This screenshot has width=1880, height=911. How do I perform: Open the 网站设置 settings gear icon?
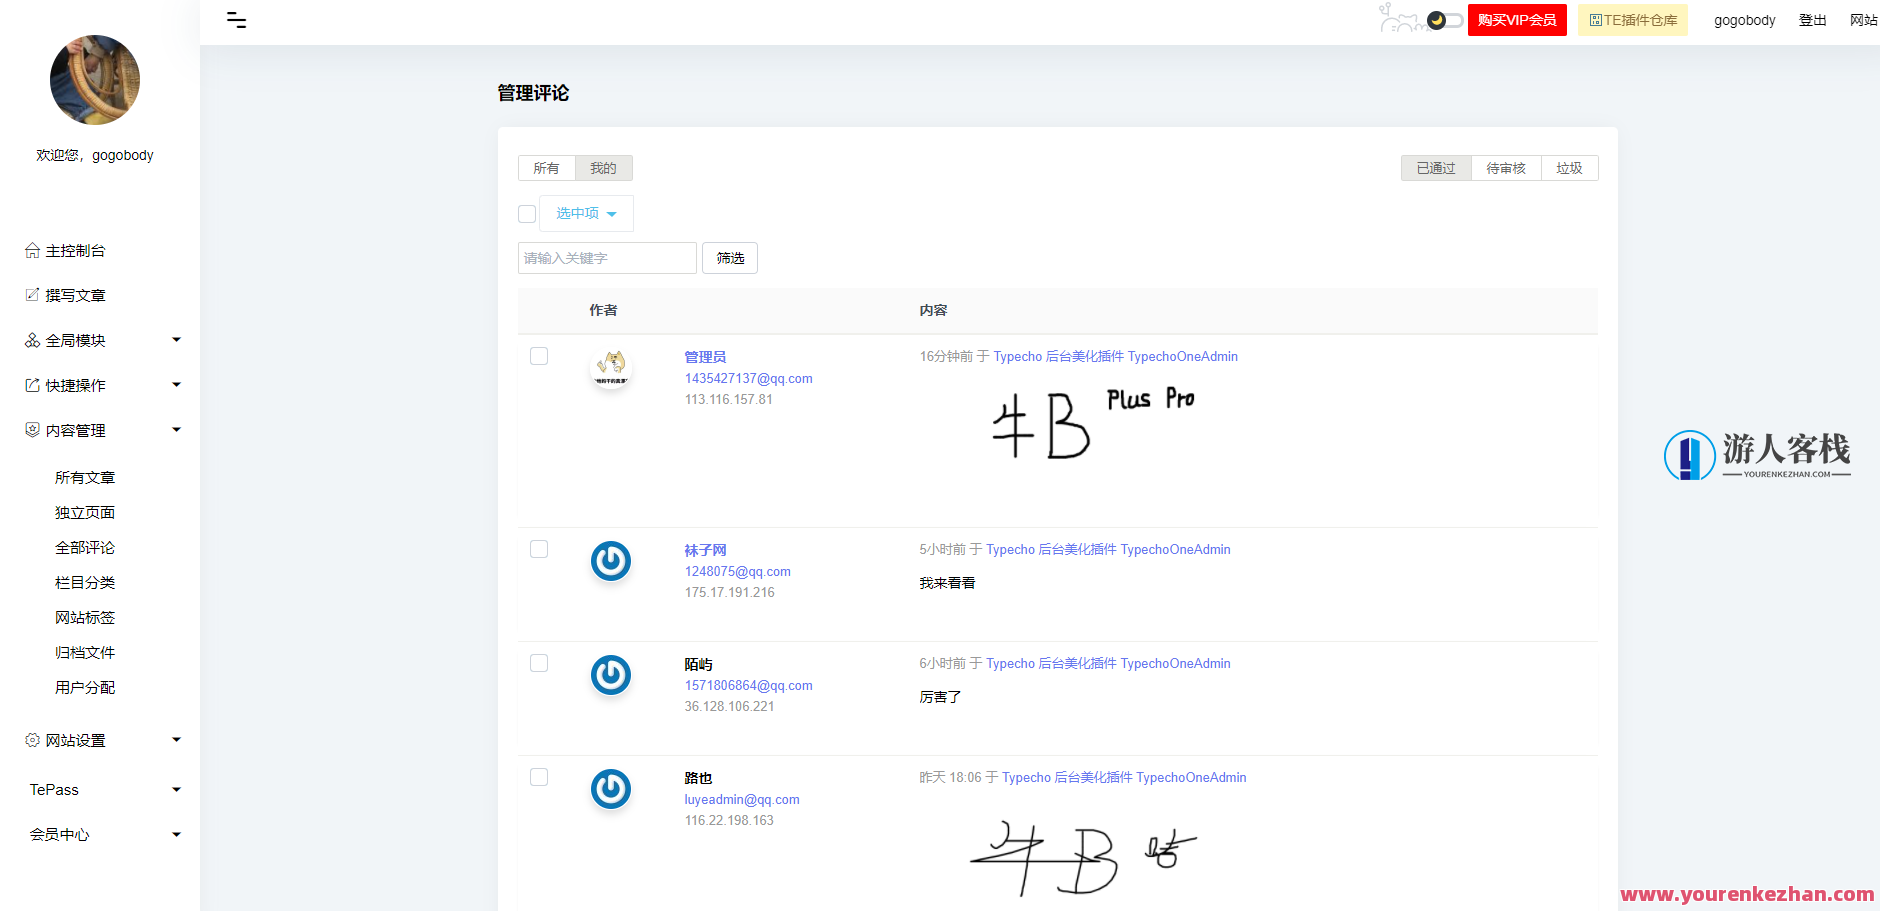(x=31, y=740)
